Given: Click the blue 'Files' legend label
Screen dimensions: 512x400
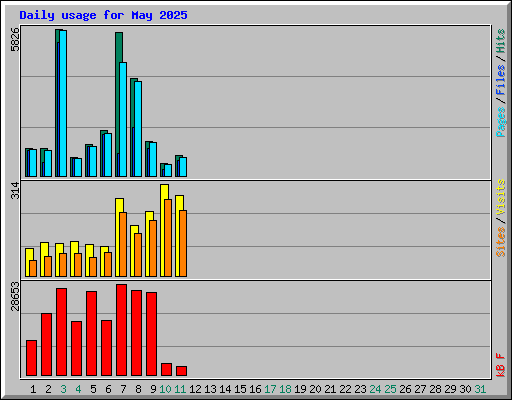Looking at the screenshot, I should 501,80.
